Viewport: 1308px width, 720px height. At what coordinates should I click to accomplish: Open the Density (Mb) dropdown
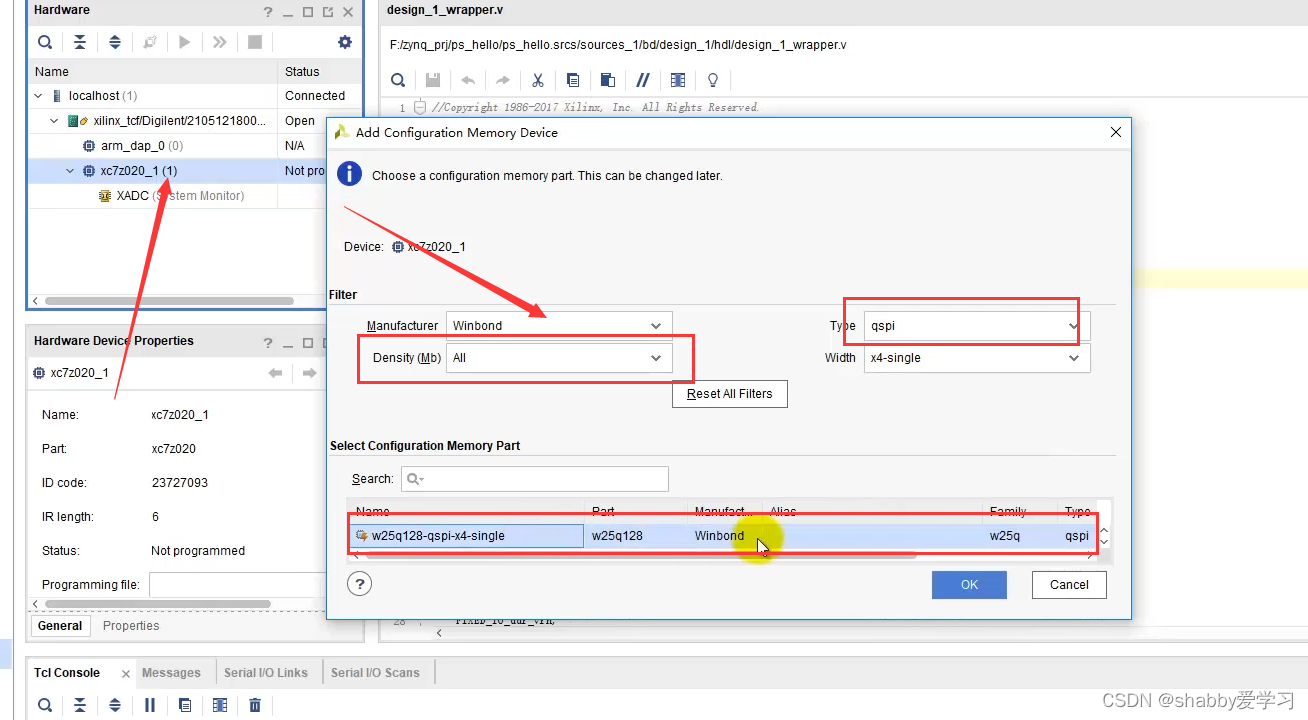(x=558, y=357)
